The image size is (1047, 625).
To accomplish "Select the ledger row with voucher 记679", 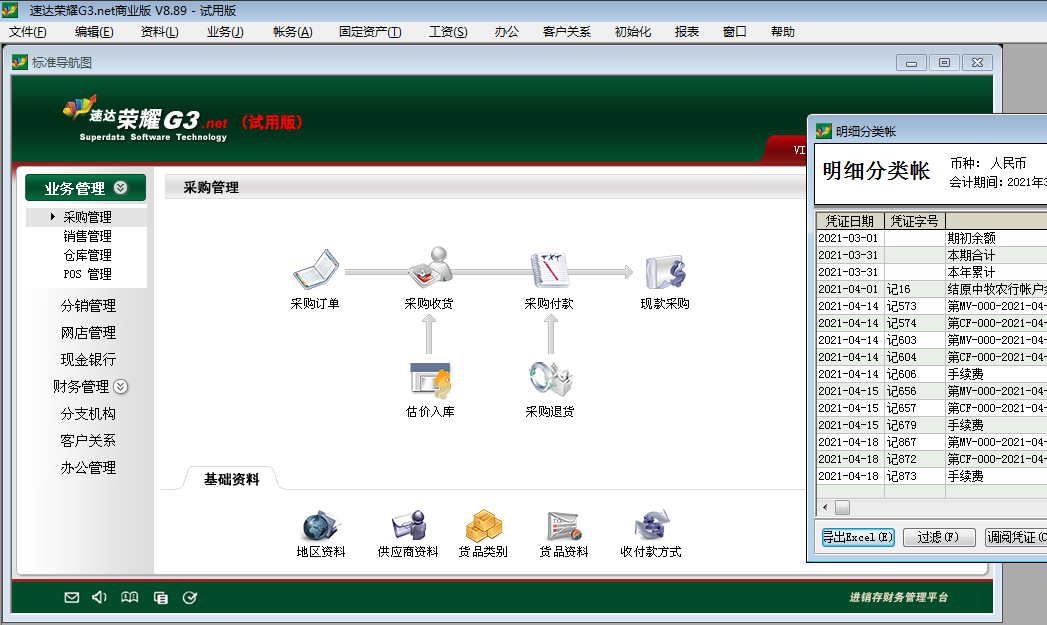I will pos(931,425).
